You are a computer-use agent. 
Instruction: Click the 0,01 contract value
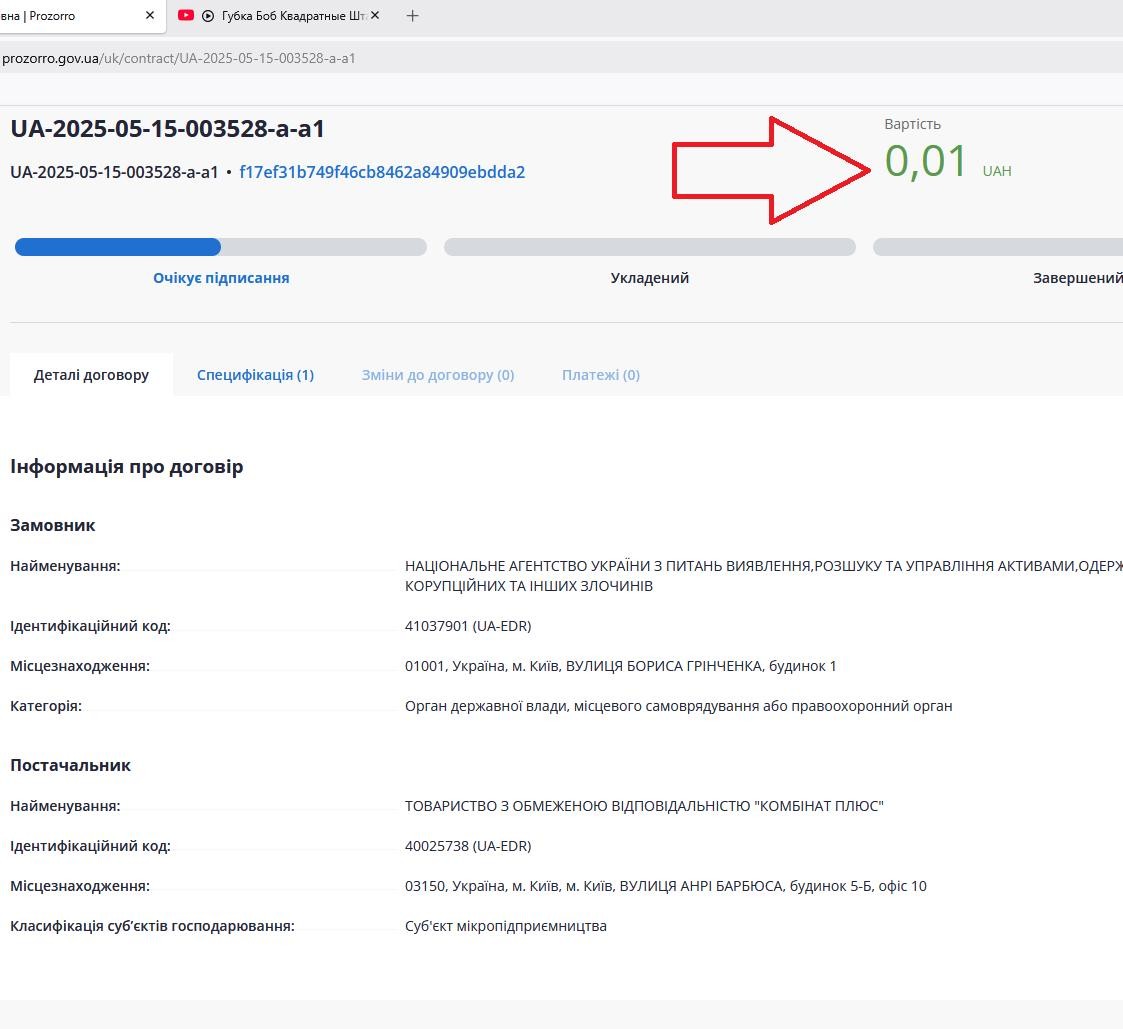click(x=925, y=160)
